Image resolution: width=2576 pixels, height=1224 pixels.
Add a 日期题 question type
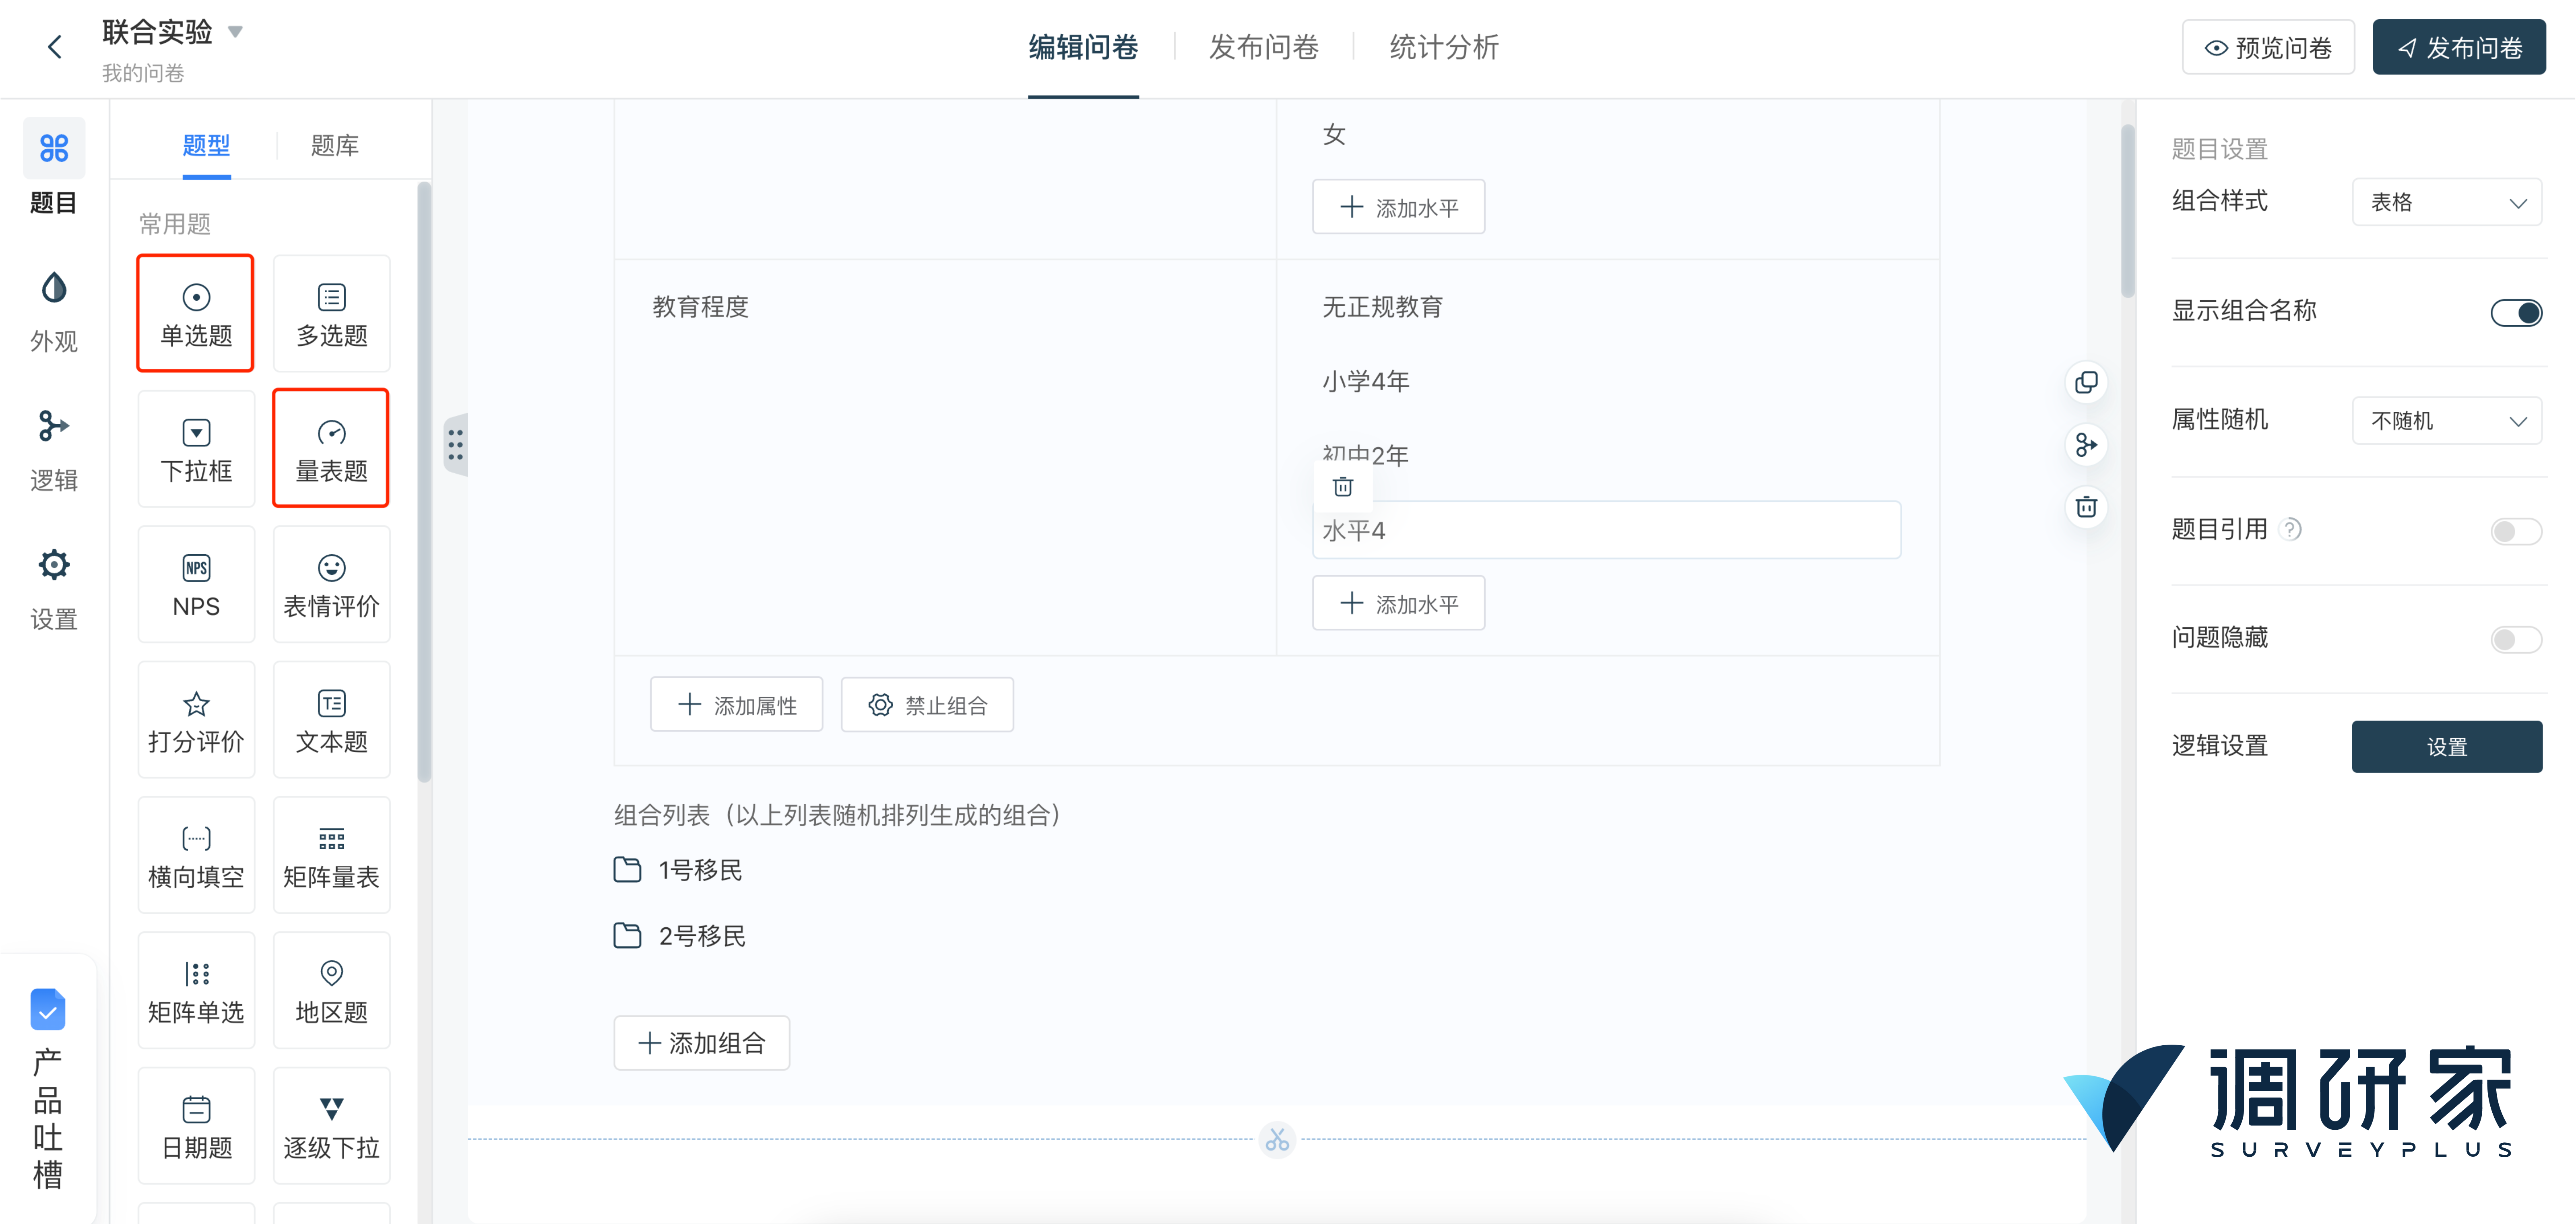196,1126
